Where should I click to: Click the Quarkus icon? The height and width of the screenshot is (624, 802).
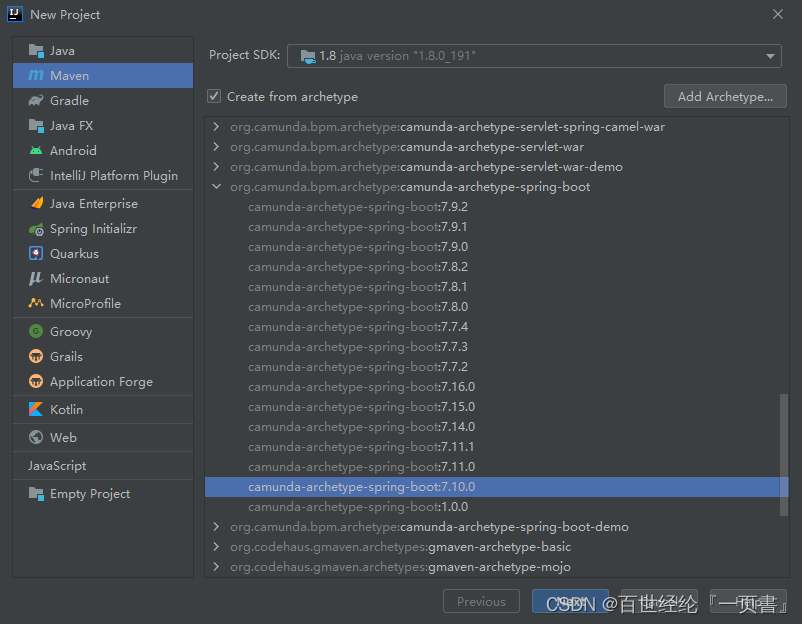(x=36, y=253)
